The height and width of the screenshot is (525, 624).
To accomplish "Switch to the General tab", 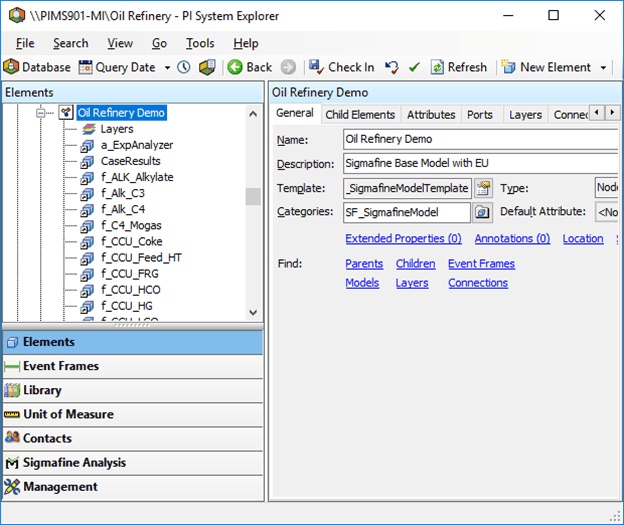I will (295, 113).
